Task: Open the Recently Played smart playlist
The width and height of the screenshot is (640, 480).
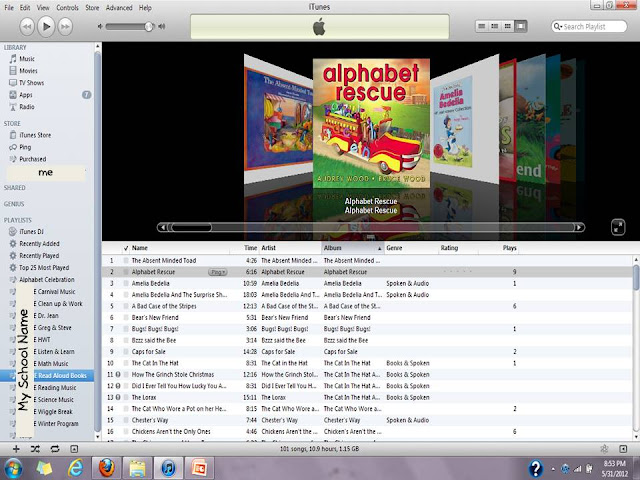Action: (x=39, y=256)
